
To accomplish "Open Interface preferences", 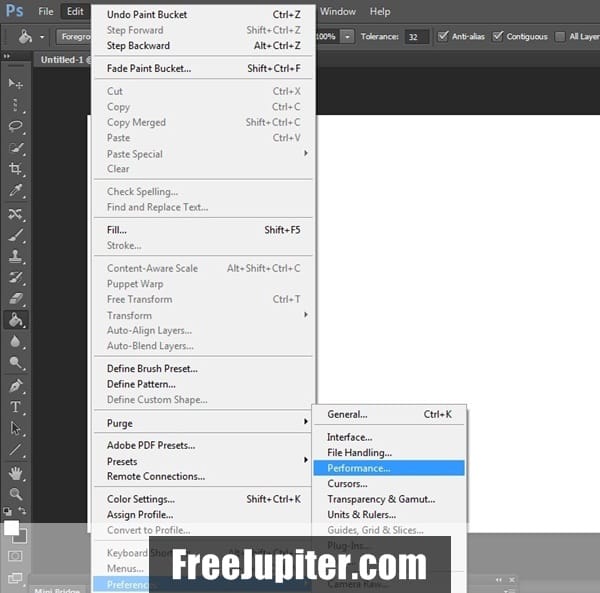I will point(389,437).
